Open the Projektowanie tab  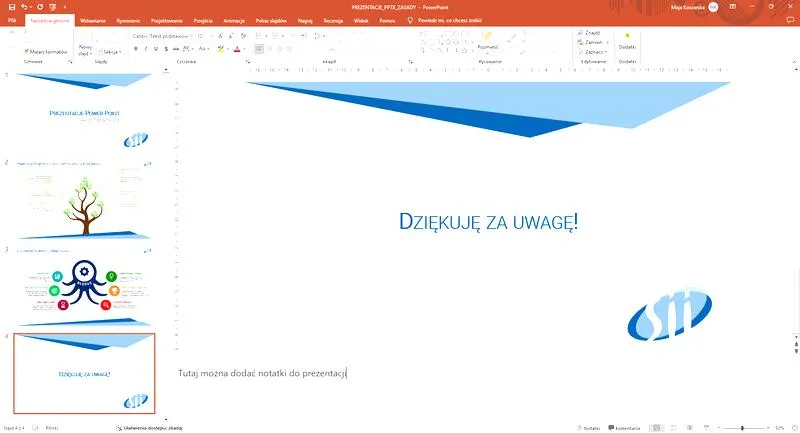166,21
